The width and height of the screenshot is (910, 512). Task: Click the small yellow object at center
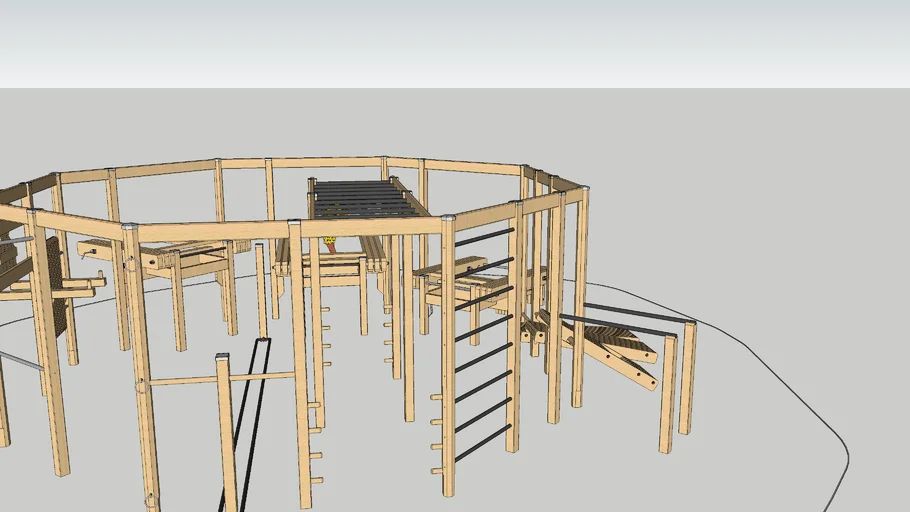point(330,241)
